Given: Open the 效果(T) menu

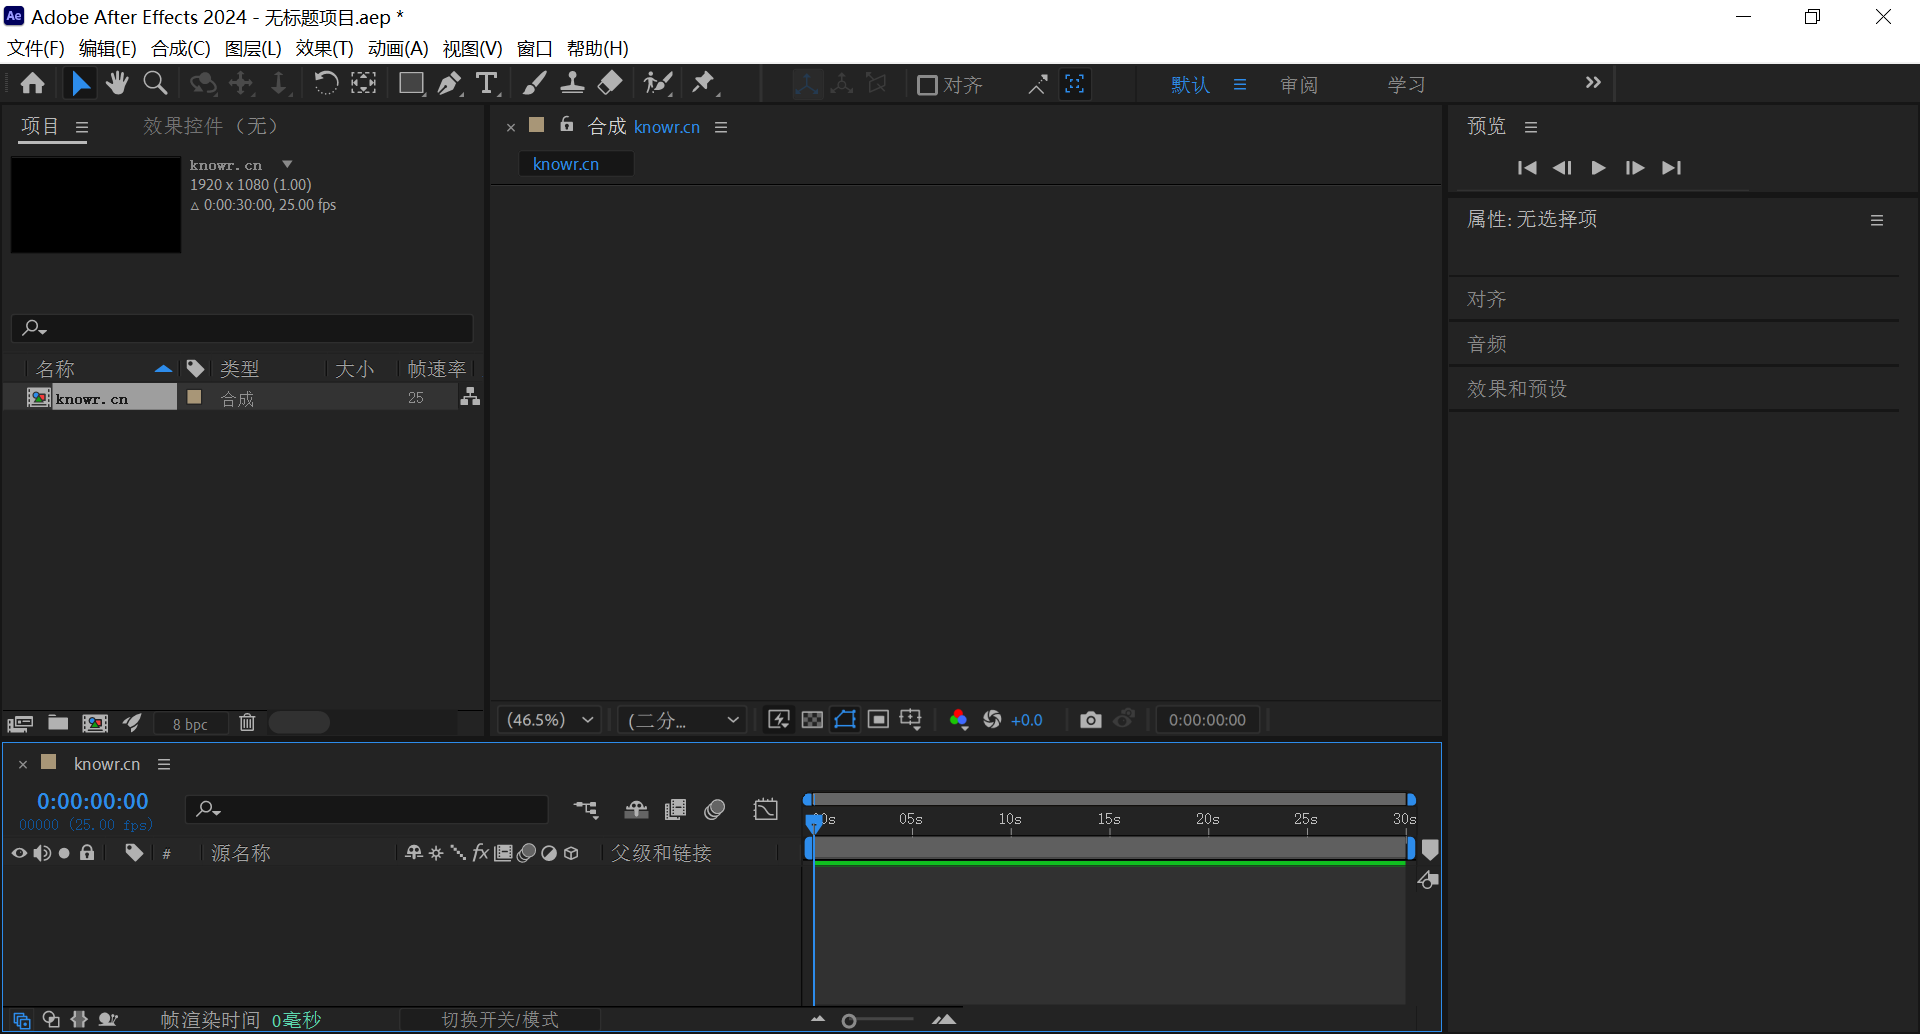Looking at the screenshot, I should click(324, 48).
